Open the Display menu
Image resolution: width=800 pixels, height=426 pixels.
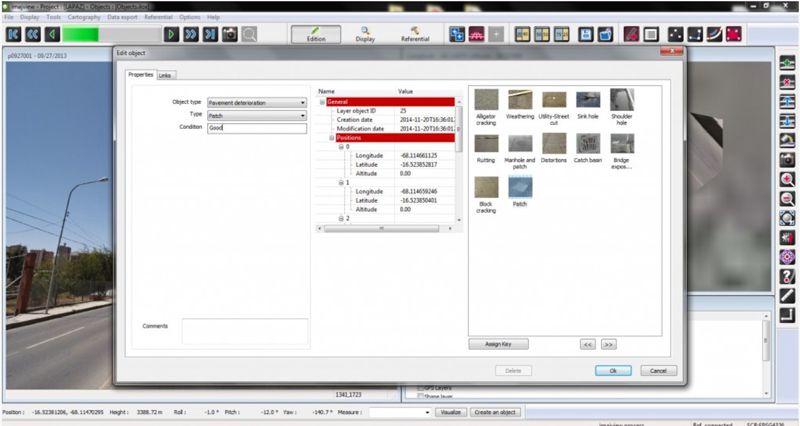(x=30, y=17)
